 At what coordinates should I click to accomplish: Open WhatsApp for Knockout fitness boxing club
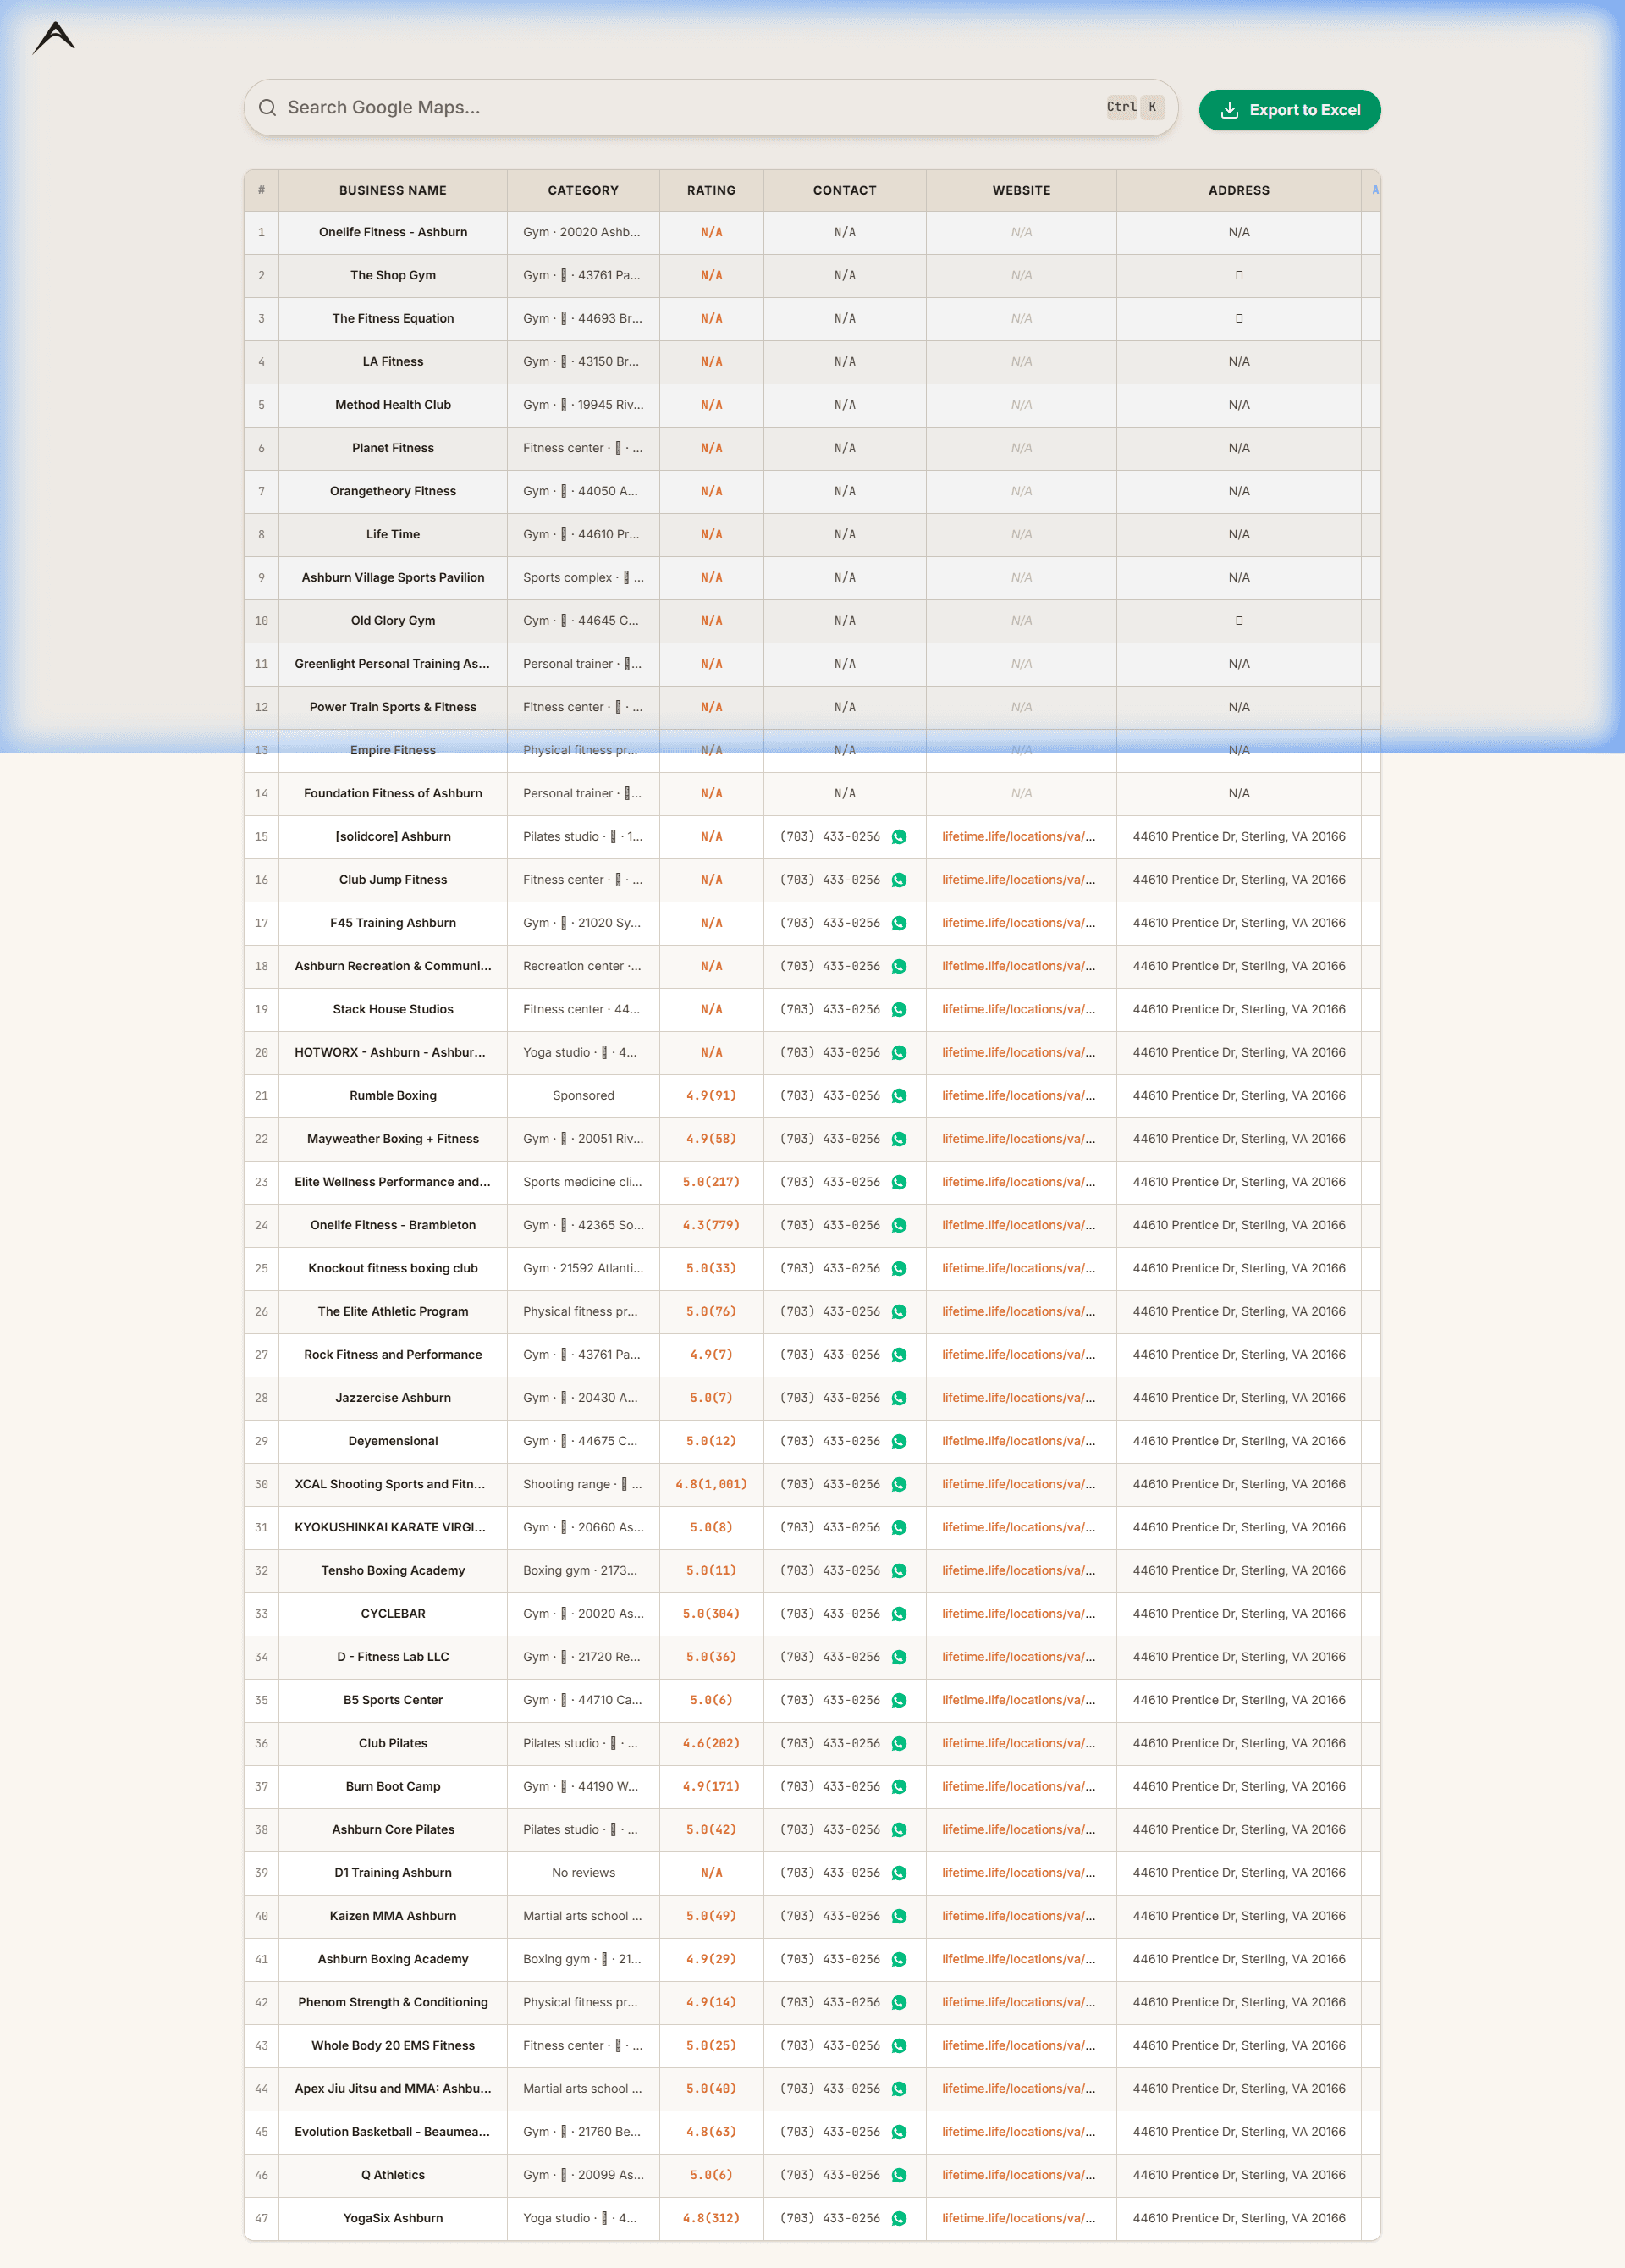coord(899,1269)
